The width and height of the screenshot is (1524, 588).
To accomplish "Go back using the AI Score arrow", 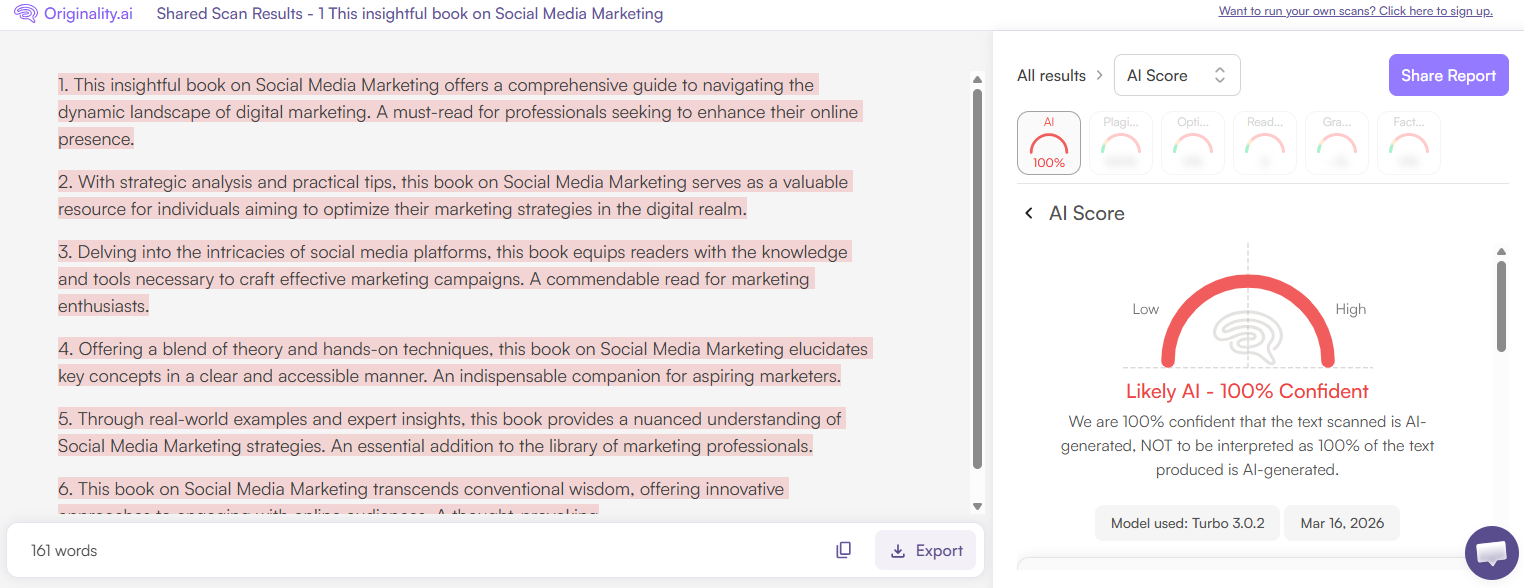I will 1028,213.
